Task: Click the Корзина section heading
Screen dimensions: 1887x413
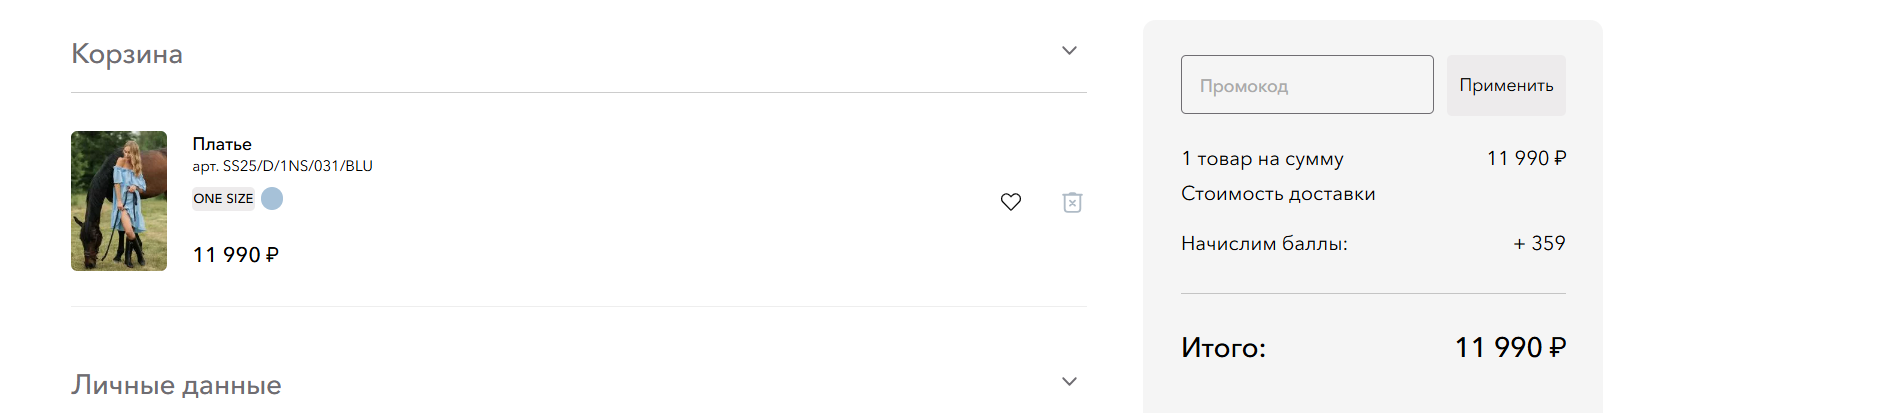Action: click(127, 53)
